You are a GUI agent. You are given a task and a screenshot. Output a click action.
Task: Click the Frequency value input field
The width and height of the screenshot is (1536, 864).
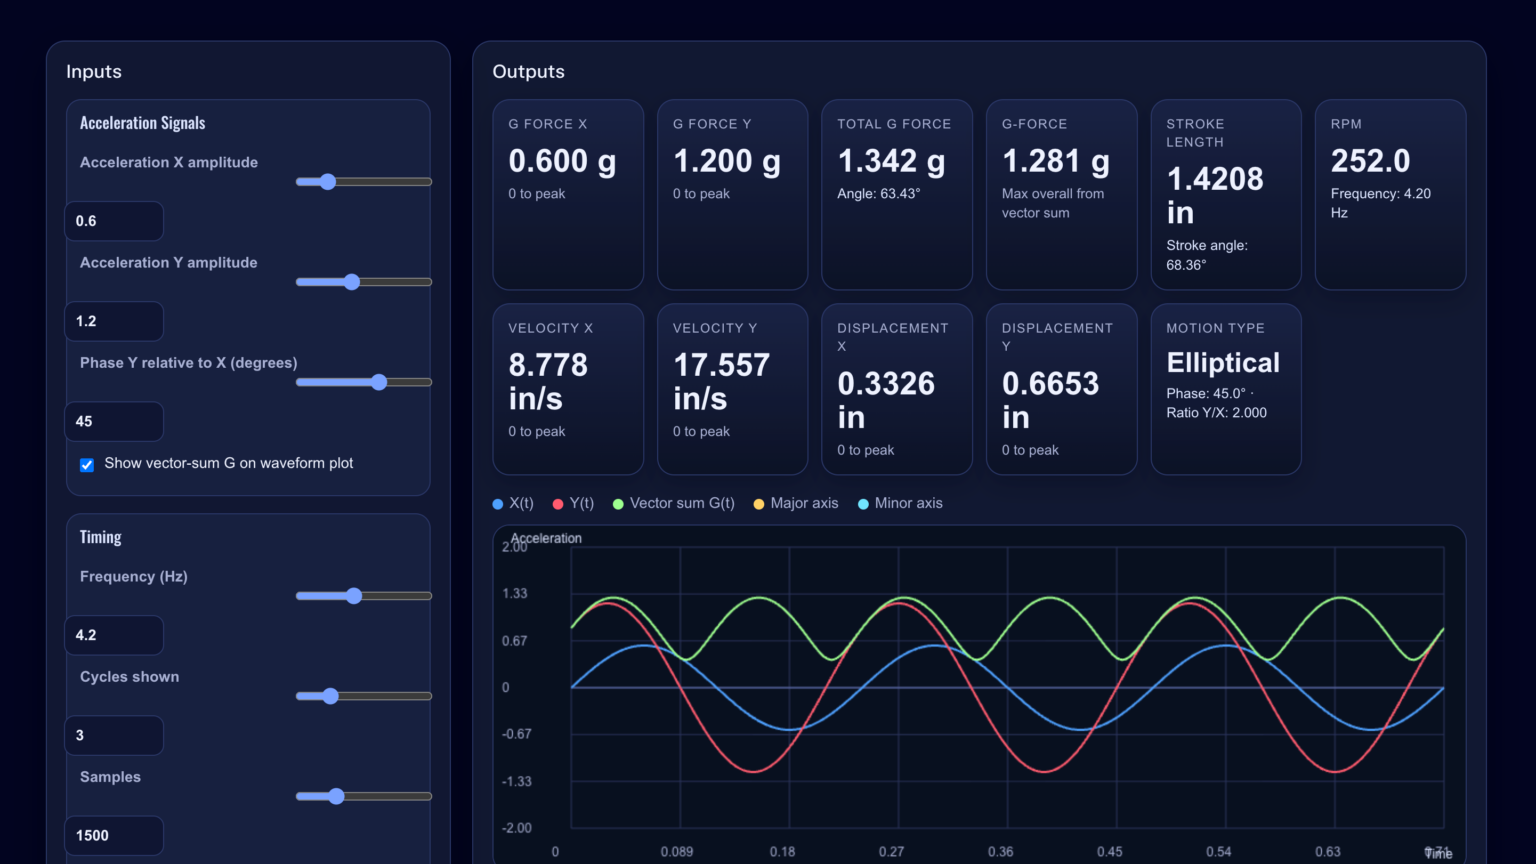coord(114,635)
